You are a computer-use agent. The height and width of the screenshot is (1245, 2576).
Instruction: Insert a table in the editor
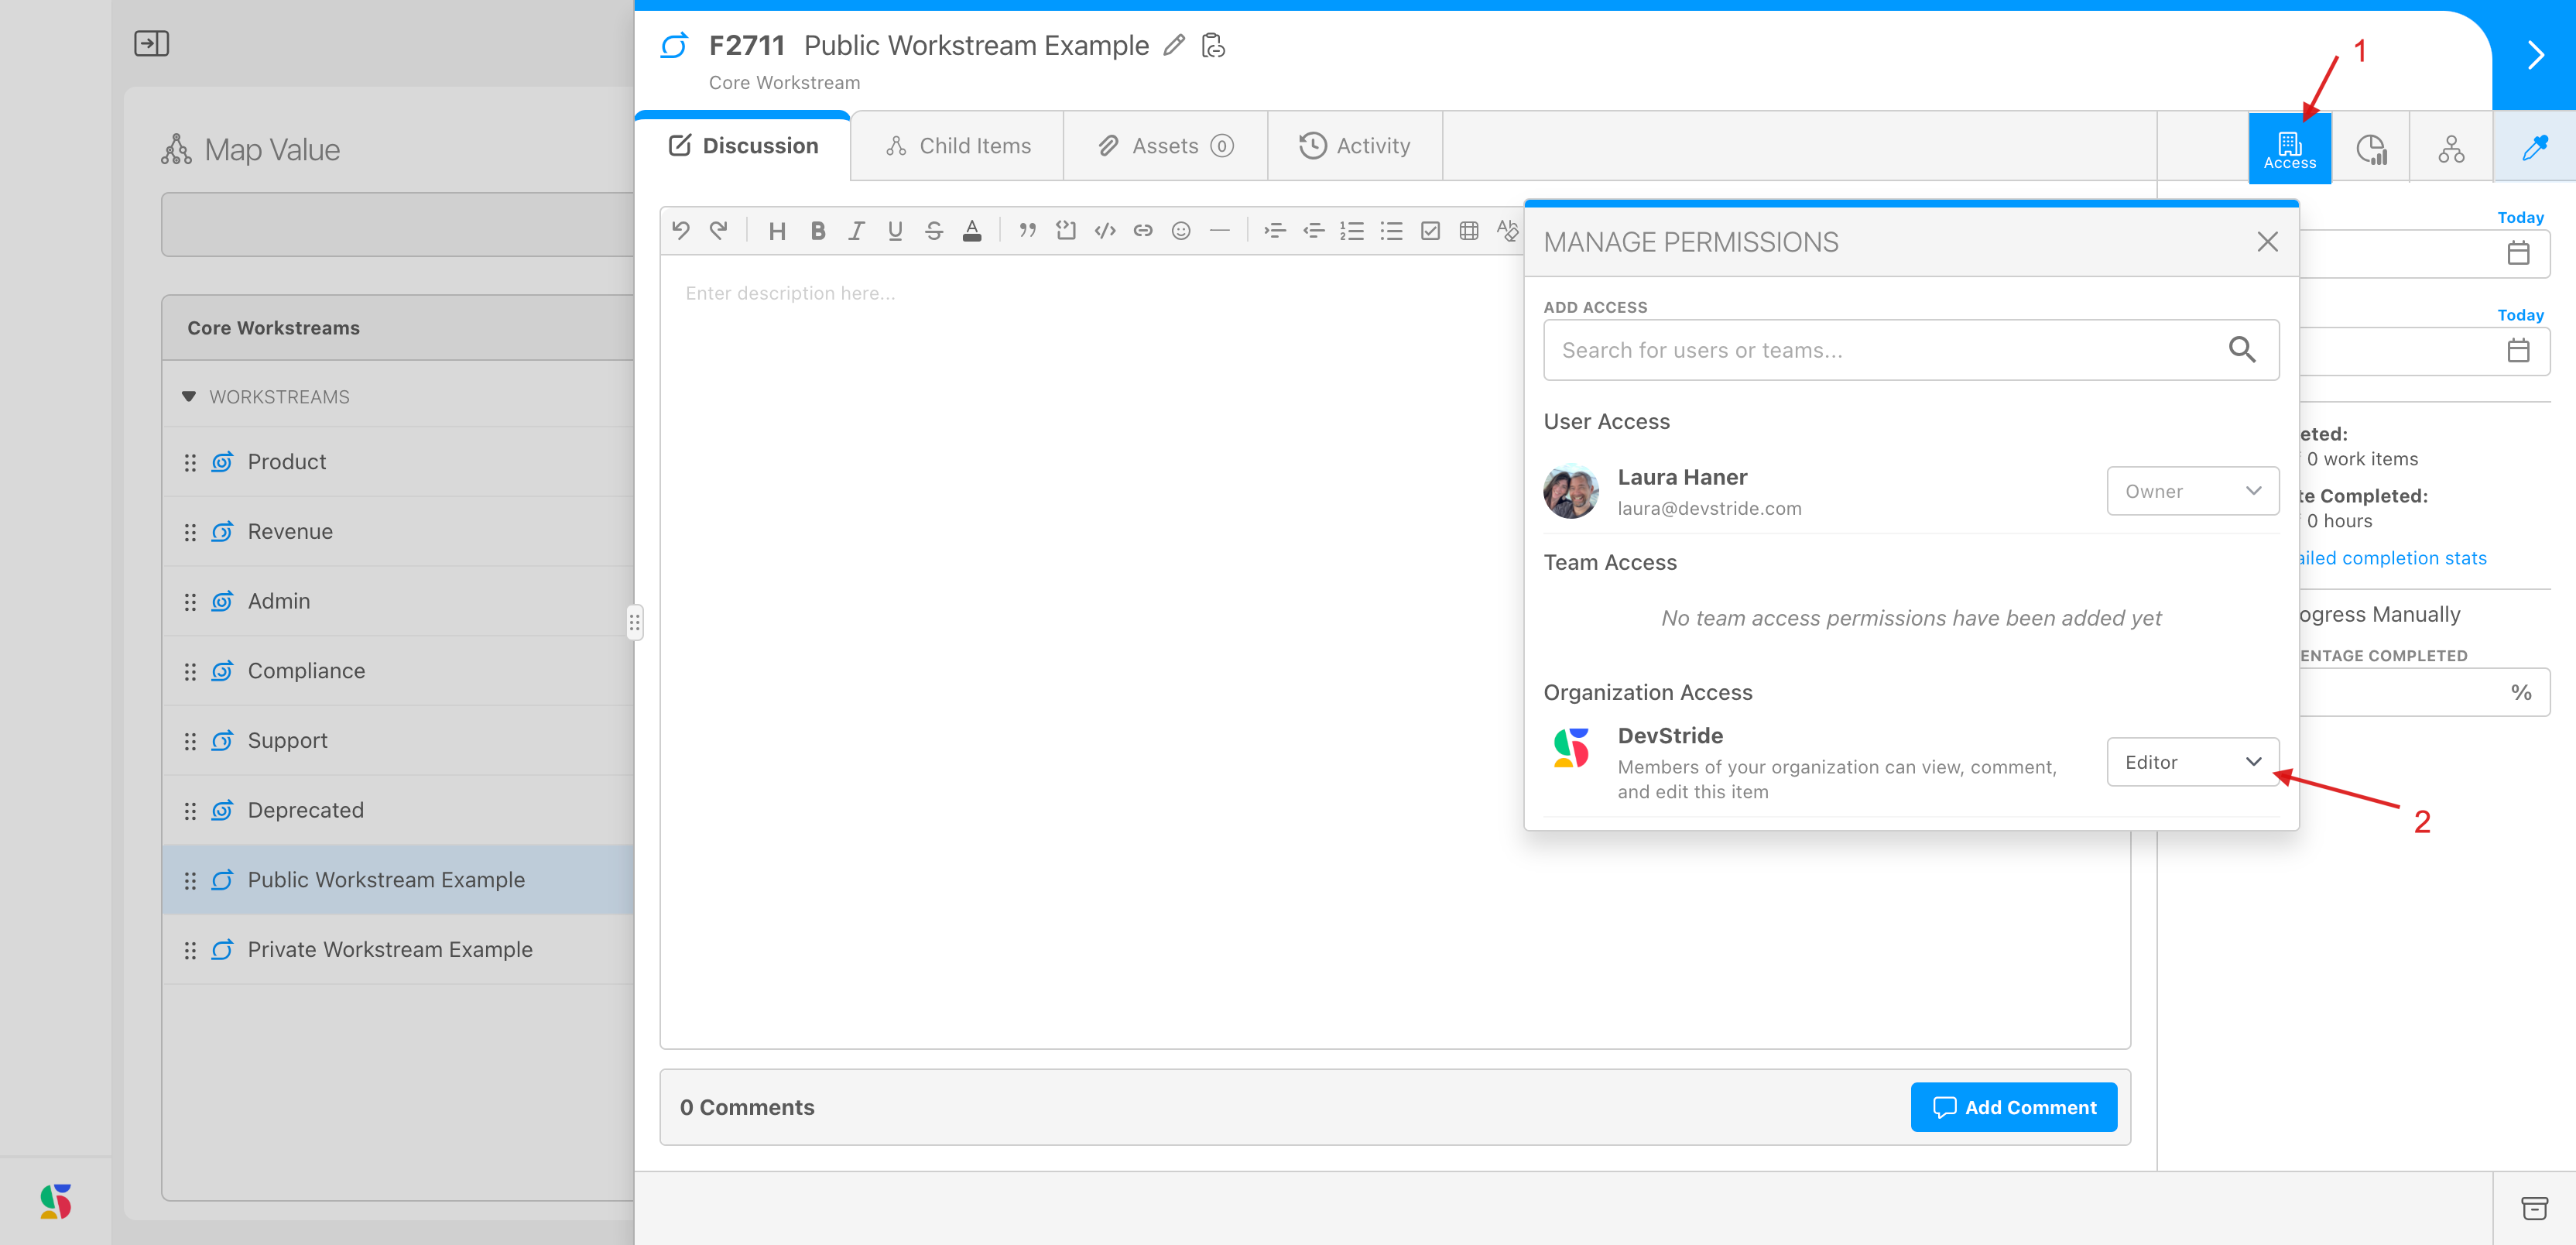tap(1469, 231)
